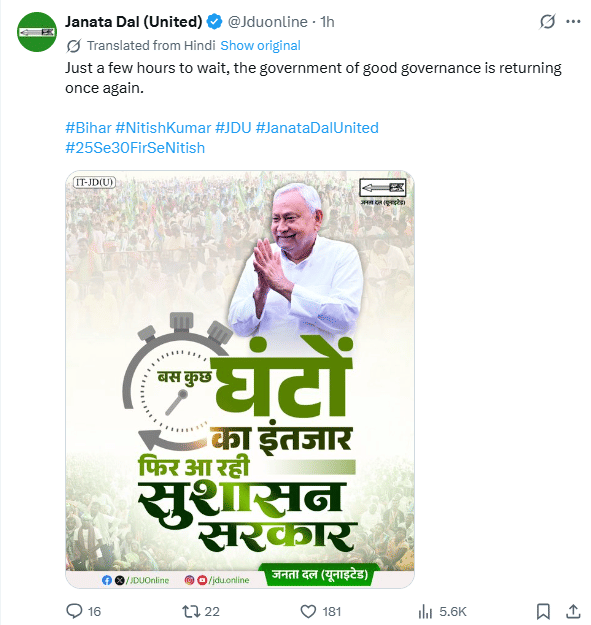Click Show original translation link
This screenshot has height=625, width=591.
260,45
